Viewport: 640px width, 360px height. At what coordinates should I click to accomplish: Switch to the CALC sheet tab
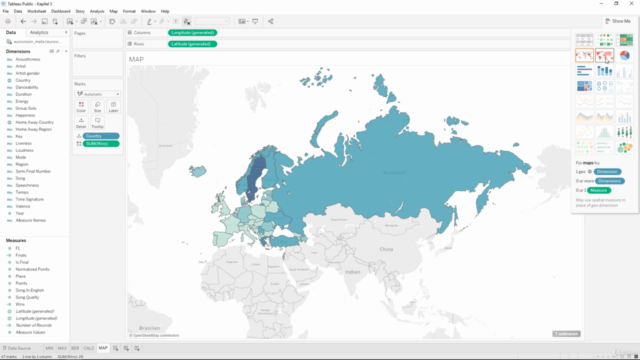(x=89, y=348)
